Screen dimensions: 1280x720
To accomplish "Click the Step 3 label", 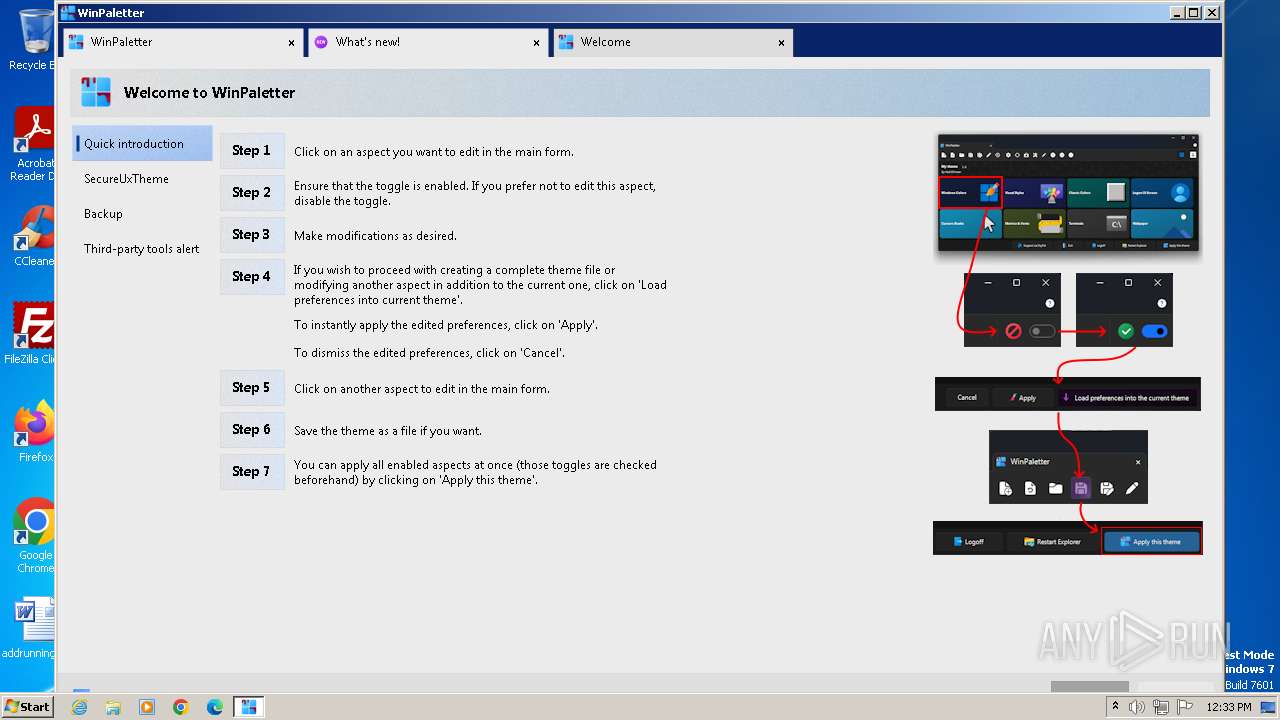I will 252,235.
